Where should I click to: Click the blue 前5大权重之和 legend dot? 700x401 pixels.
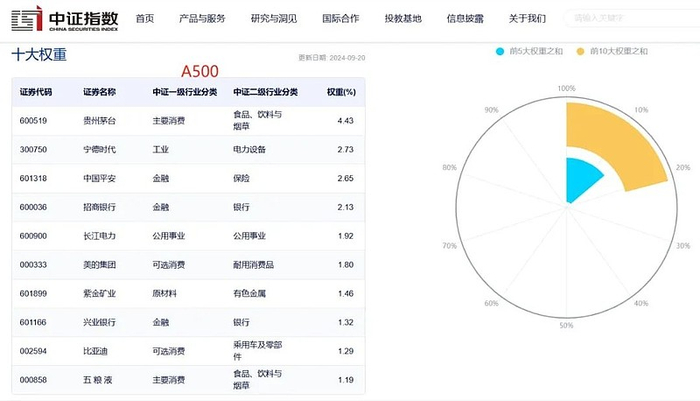pos(501,49)
